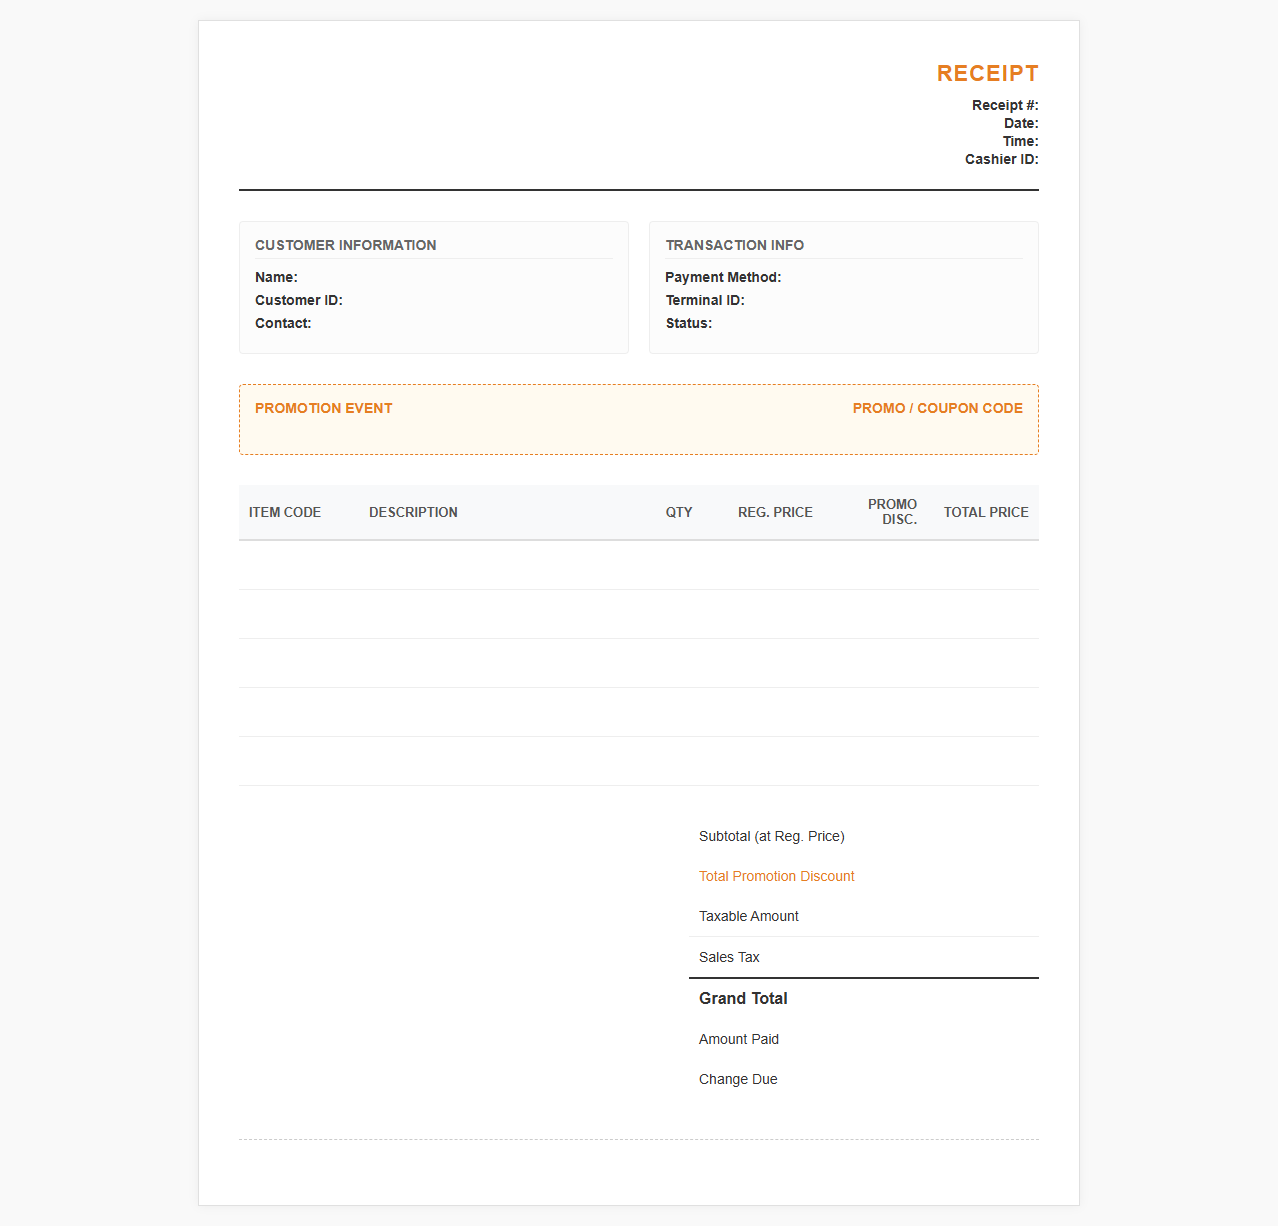
Task: Click the 'Change Due' line
Action: [x=864, y=1079]
